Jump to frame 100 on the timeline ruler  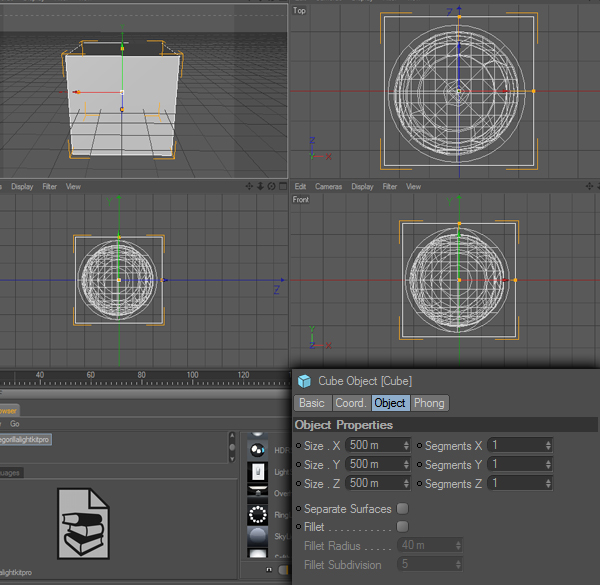tap(192, 375)
